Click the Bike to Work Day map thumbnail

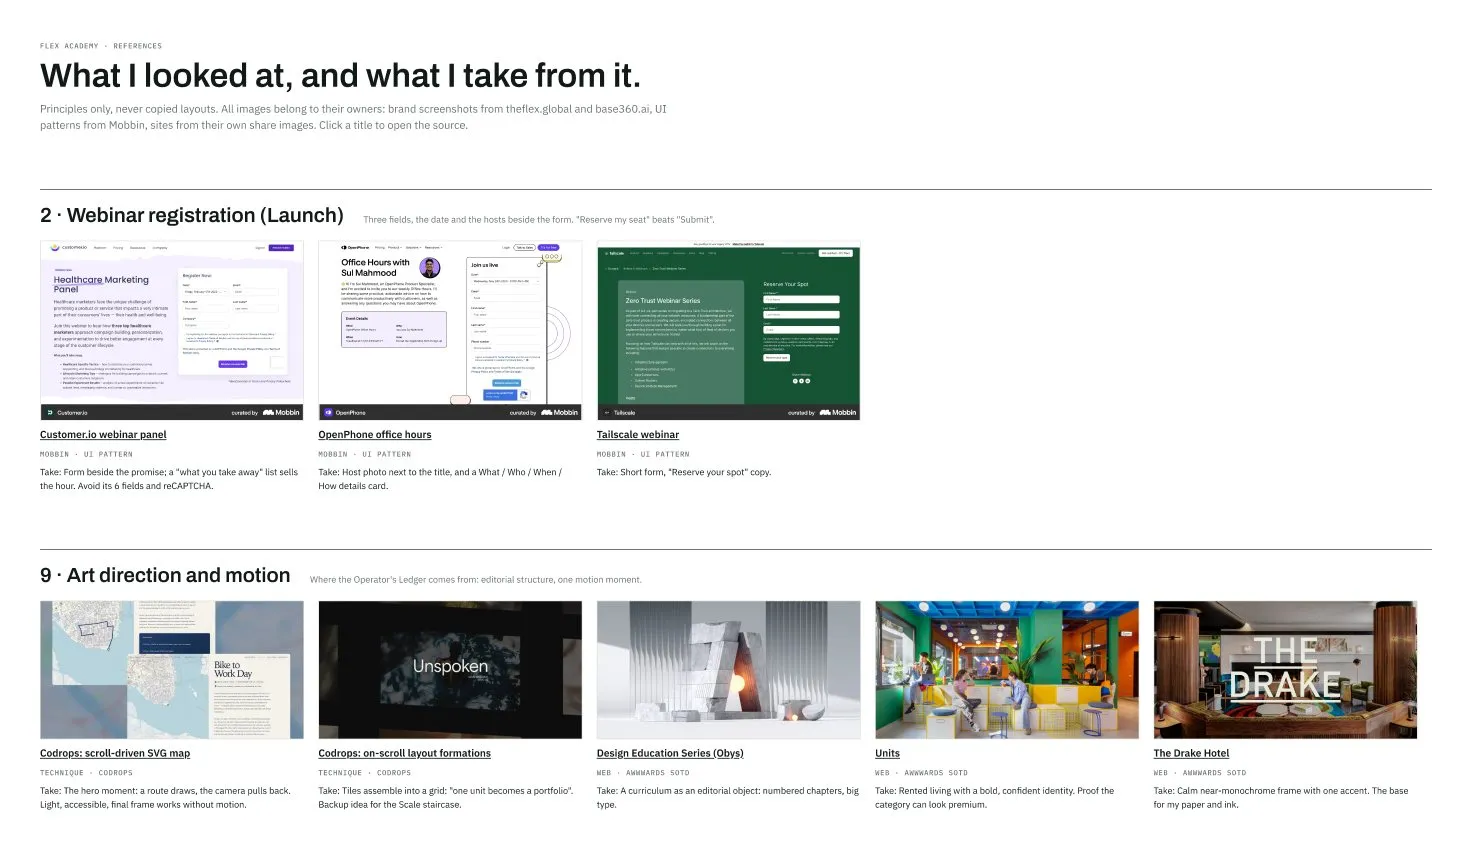click(172, 670)
